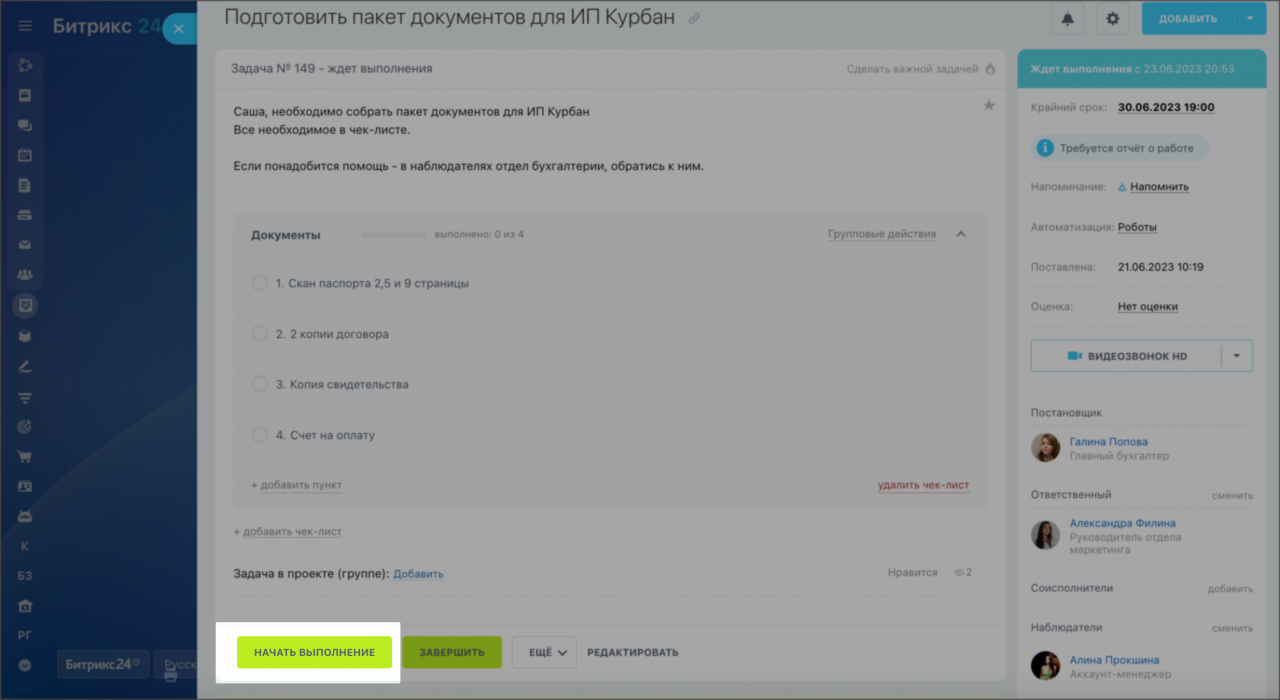The image size is (1280, 700).
Task: Mark task important with flame icon
Action: (x=990, y=69)
